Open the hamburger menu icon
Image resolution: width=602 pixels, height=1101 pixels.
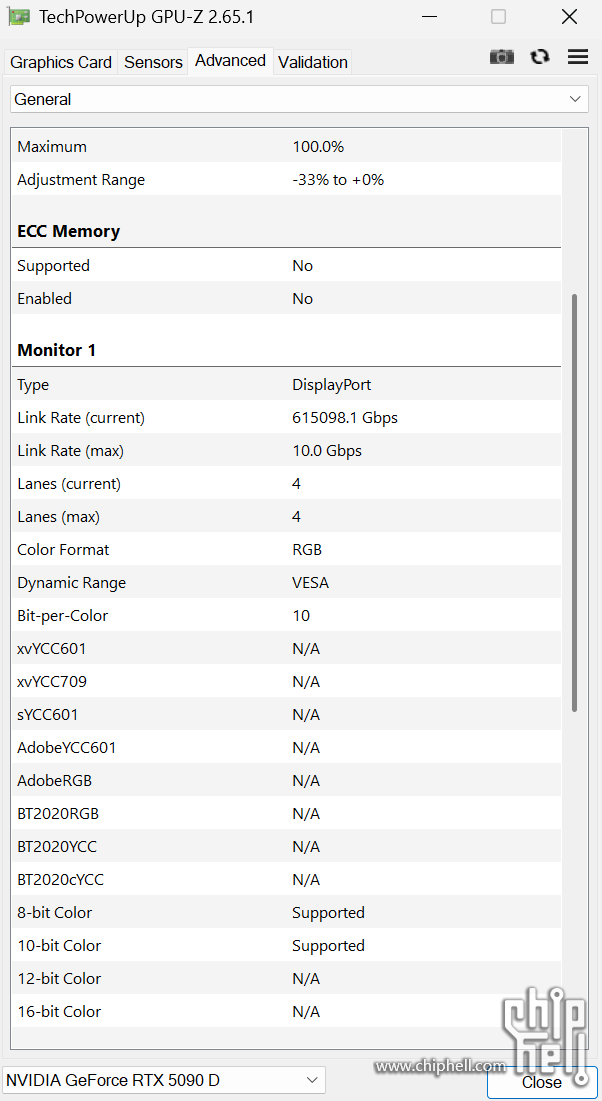click(578, 57)
